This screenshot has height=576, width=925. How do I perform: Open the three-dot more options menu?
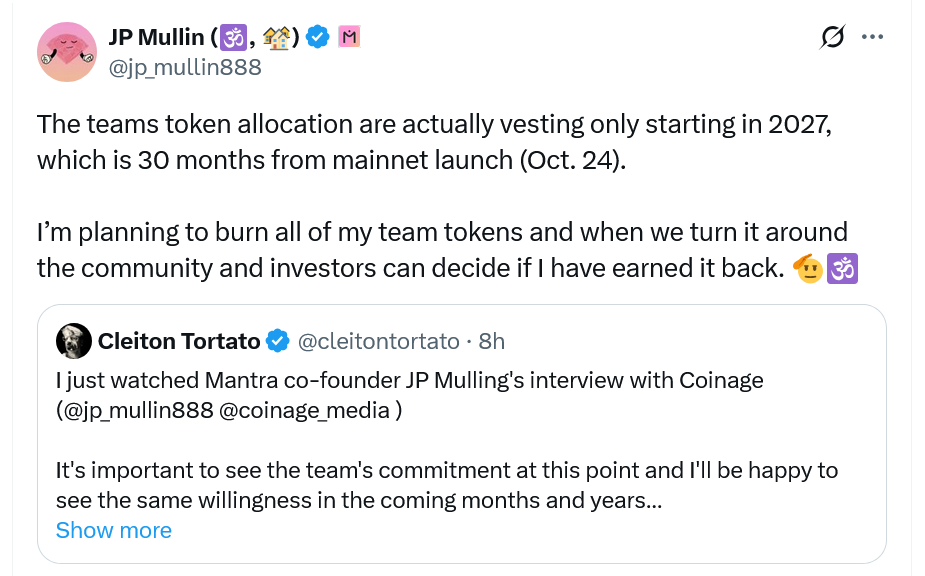click(872, 38)
